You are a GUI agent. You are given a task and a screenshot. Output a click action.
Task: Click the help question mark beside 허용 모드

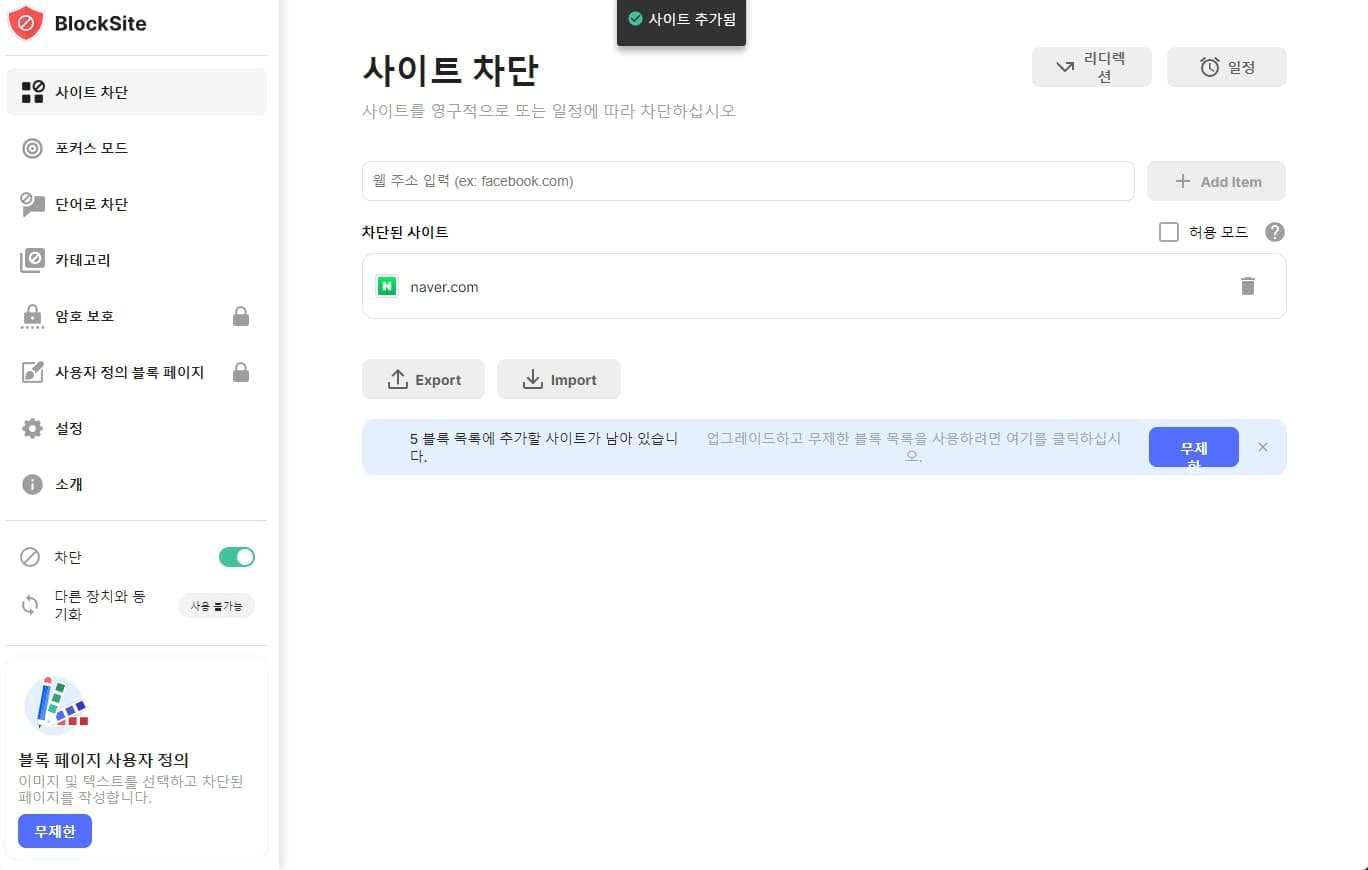tap(1274, 232)
